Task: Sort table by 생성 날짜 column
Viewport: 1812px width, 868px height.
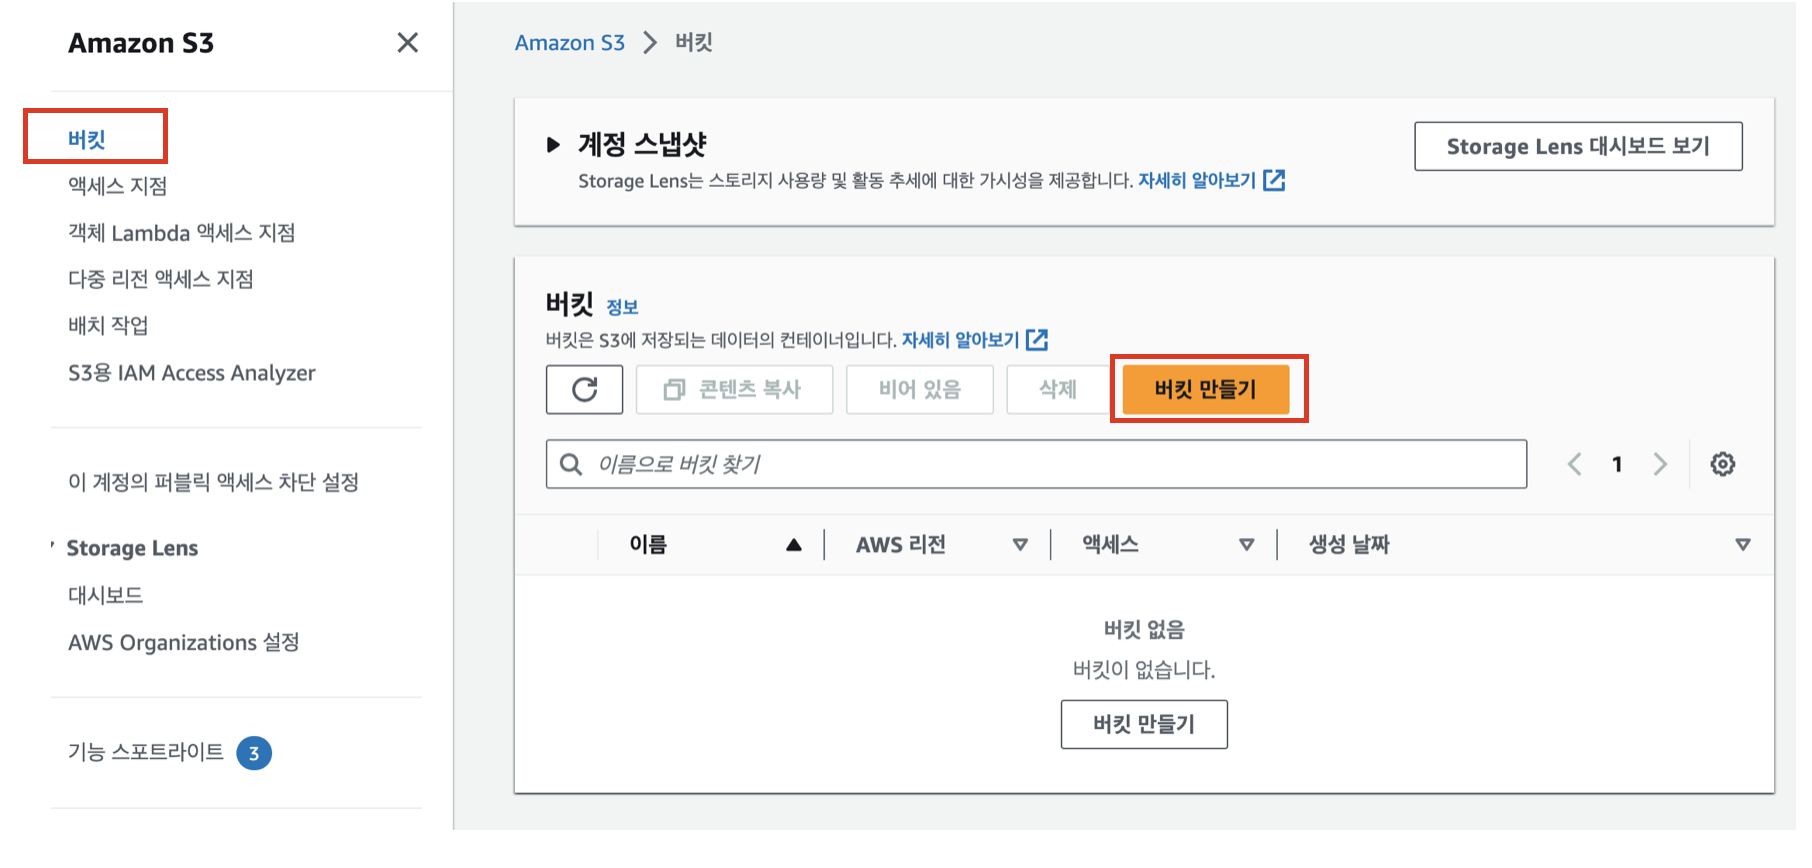Action: (1743, 545)
